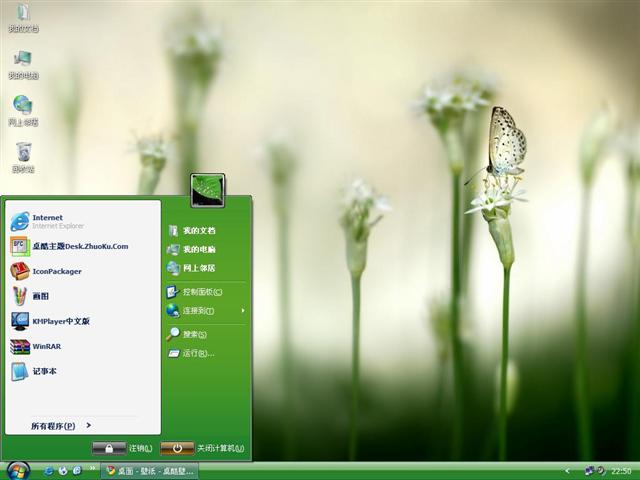Show hidden system tray icons arrow
The width and height of the screenshot is (640, 480).
click(567, 471)
